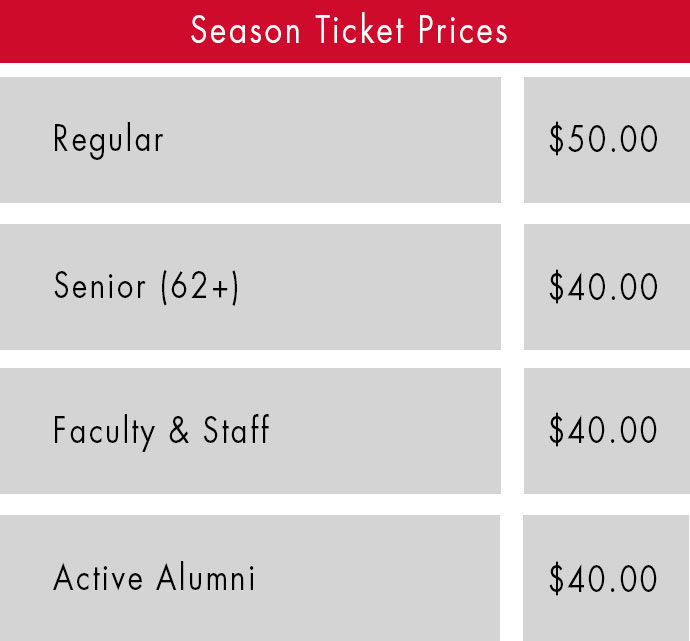Click the word Faculty

[x=104, y=432]
